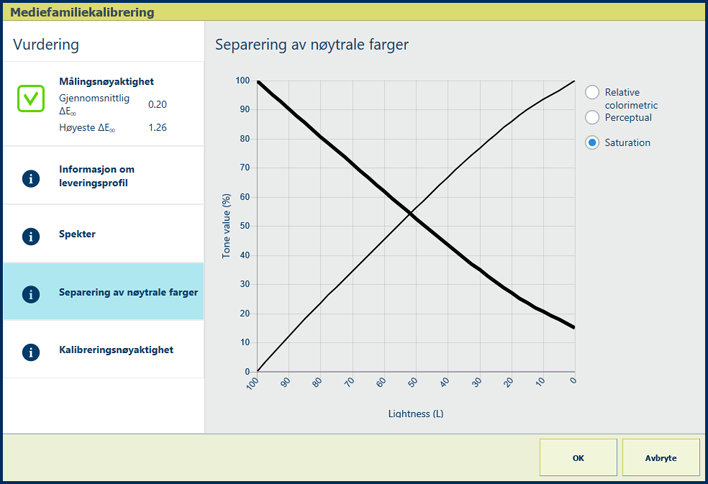Image resolution: width=708 pixels, height=484 pixels.
Task: Open the Målingsnøyaktighet section
Action: [x=104, y=104]
